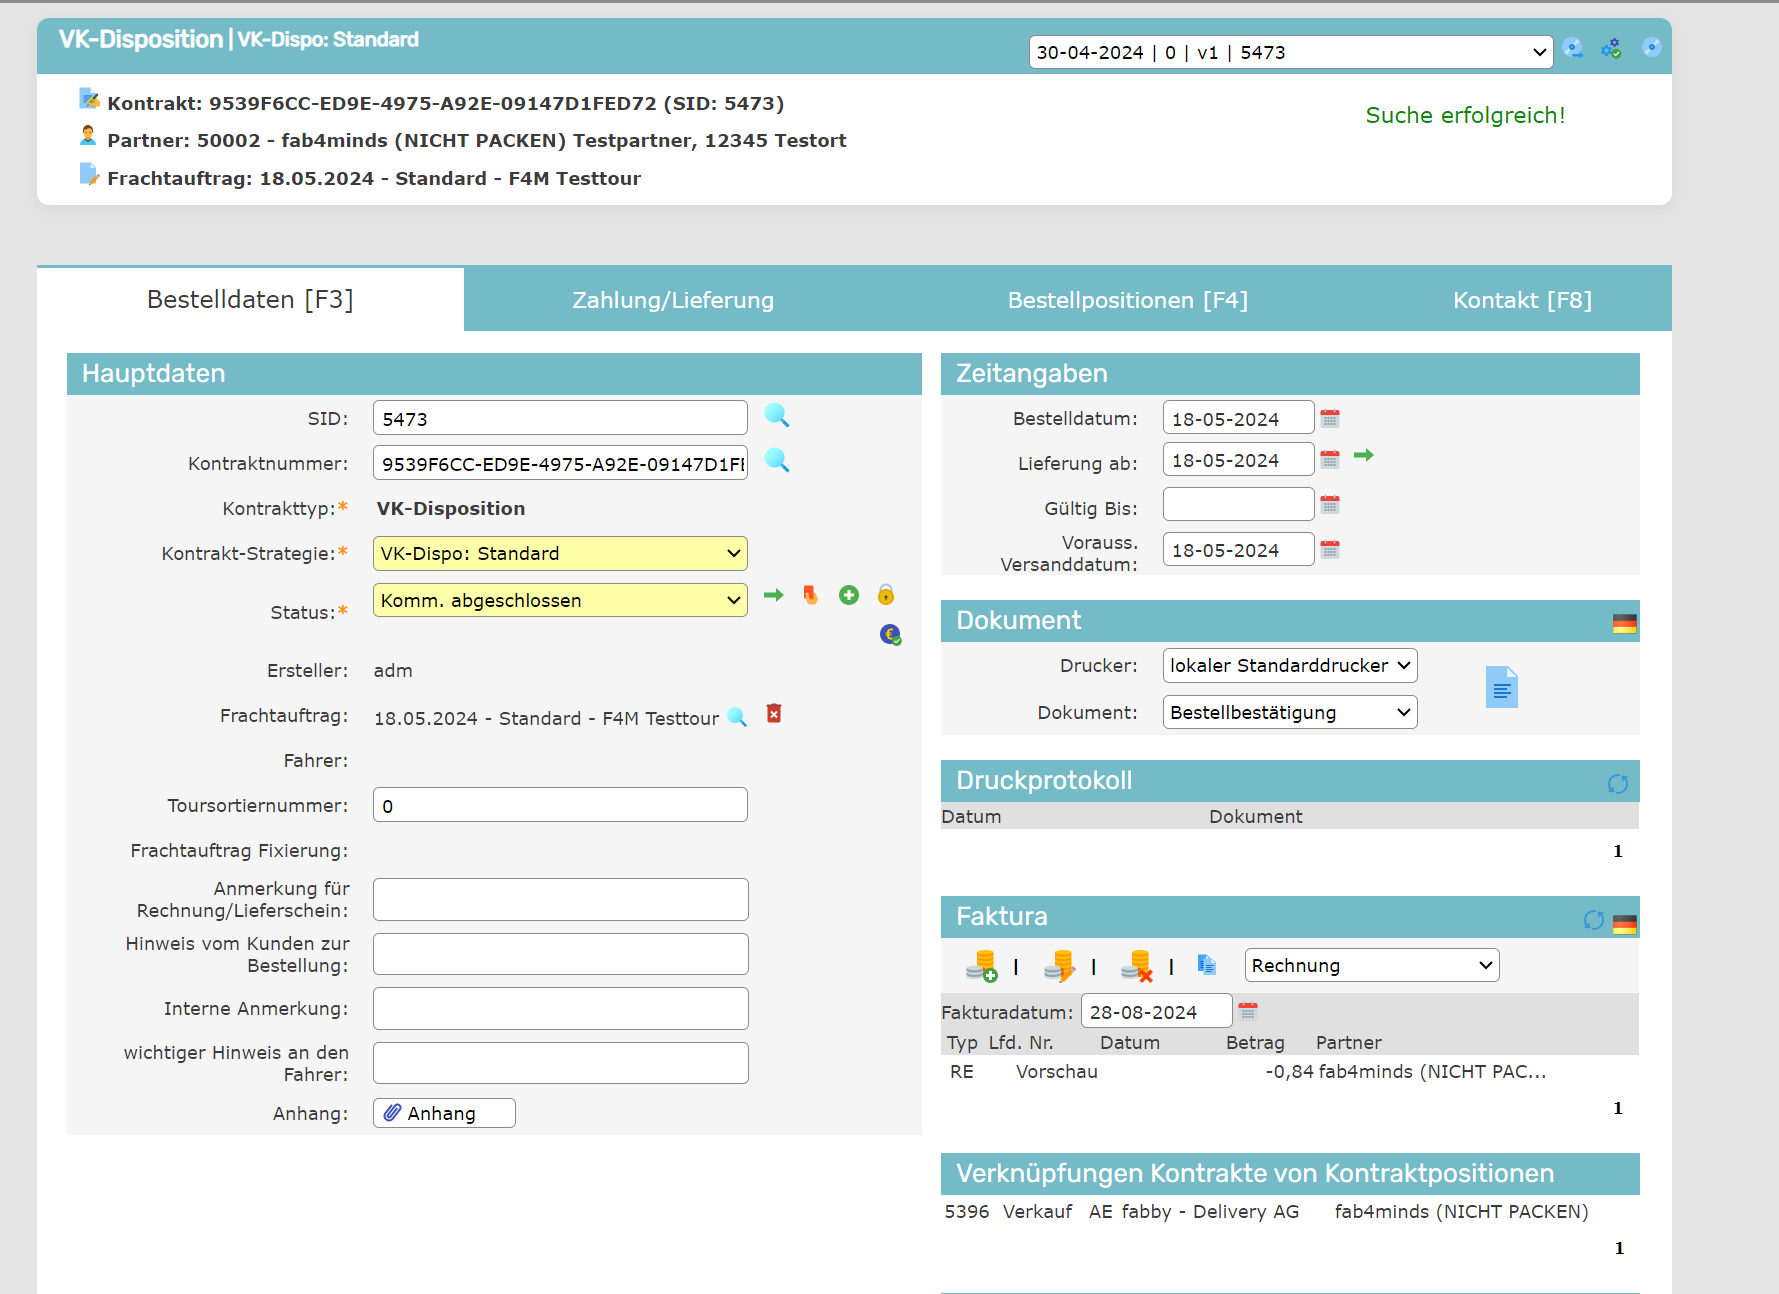This screenshot has height=1294, width=1779.
Task: Open calendar picker for Bestelldatum
Action: click(1329, 418)
